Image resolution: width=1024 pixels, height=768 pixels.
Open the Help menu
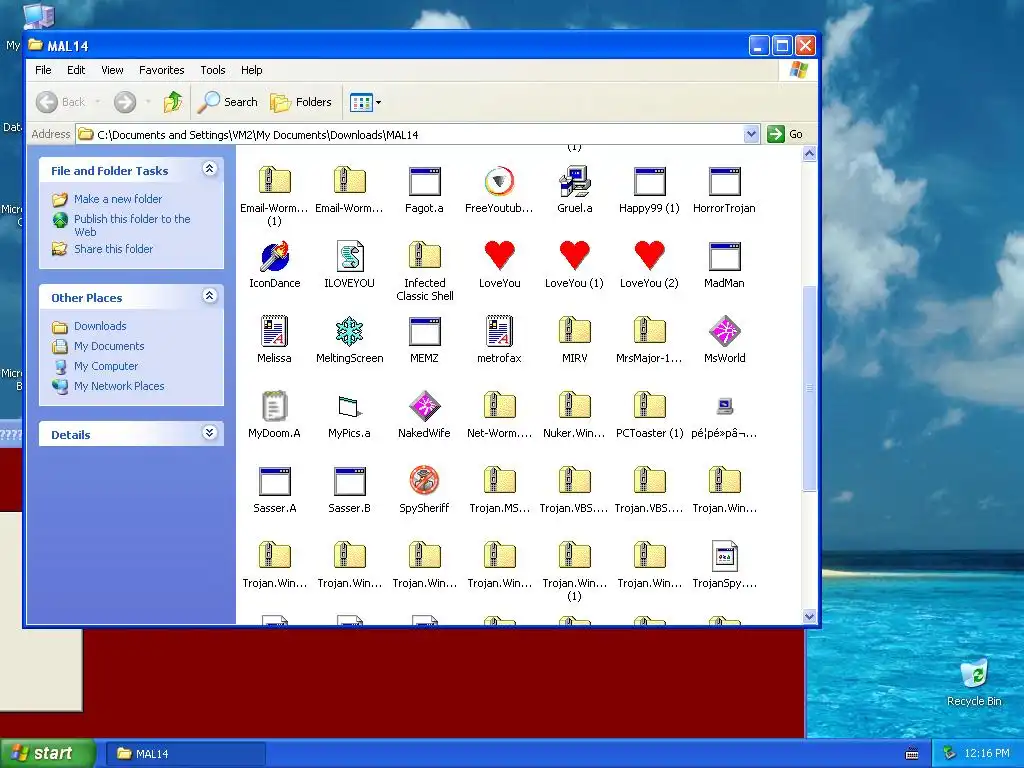(x=251, y=70)
